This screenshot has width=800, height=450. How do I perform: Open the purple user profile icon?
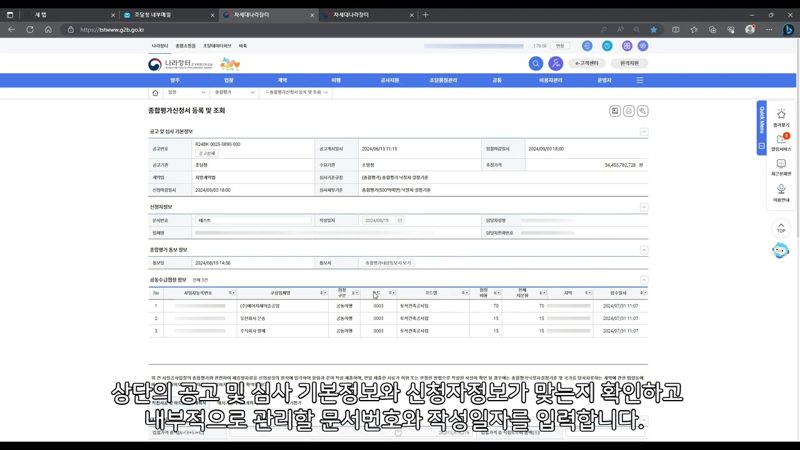pyautogui.click(x=555, y=63)
